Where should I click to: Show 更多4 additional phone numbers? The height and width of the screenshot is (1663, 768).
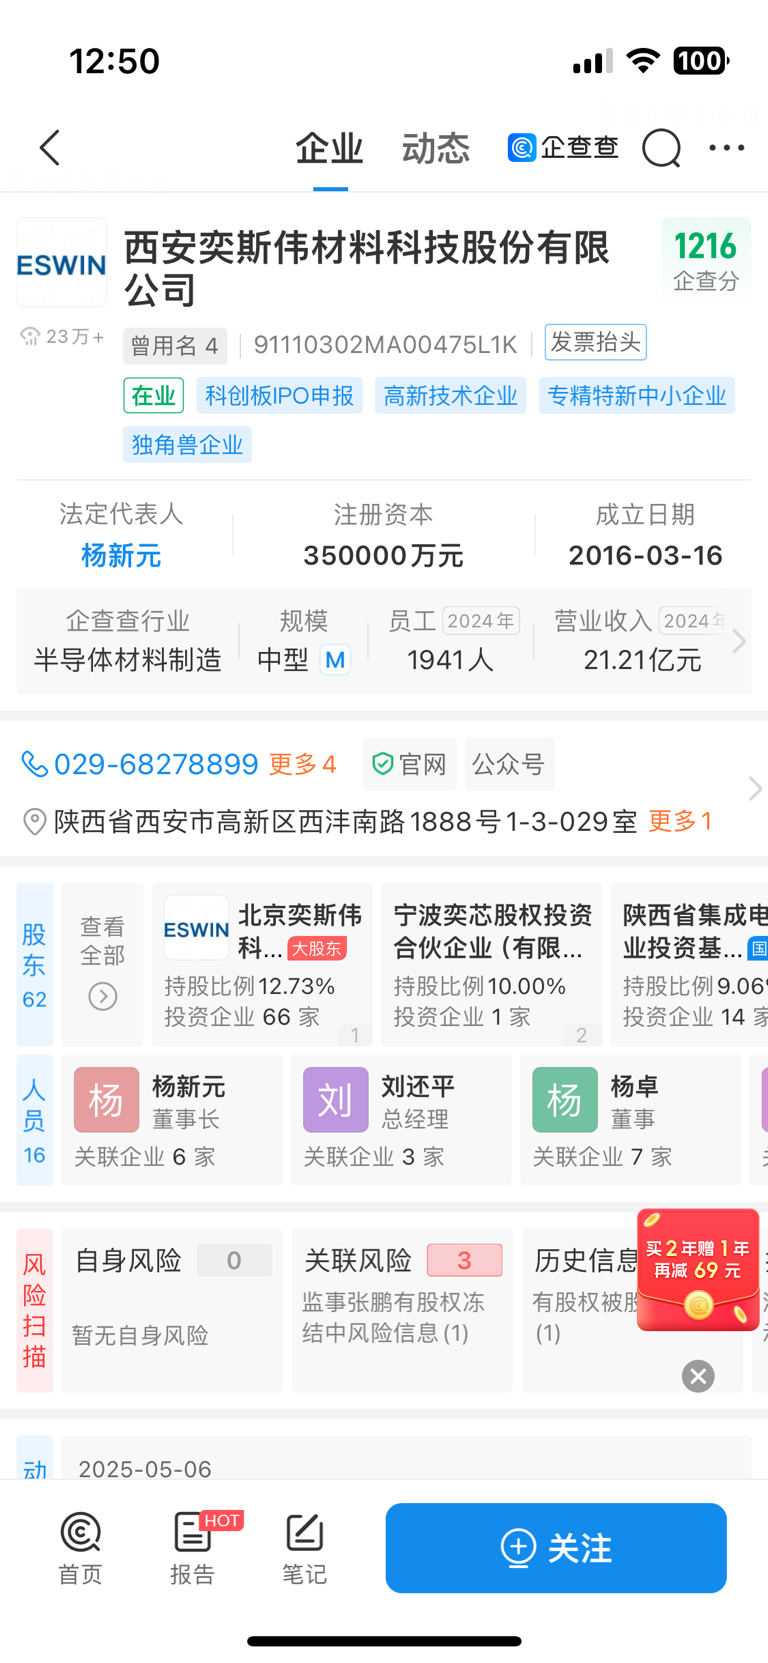302,765
